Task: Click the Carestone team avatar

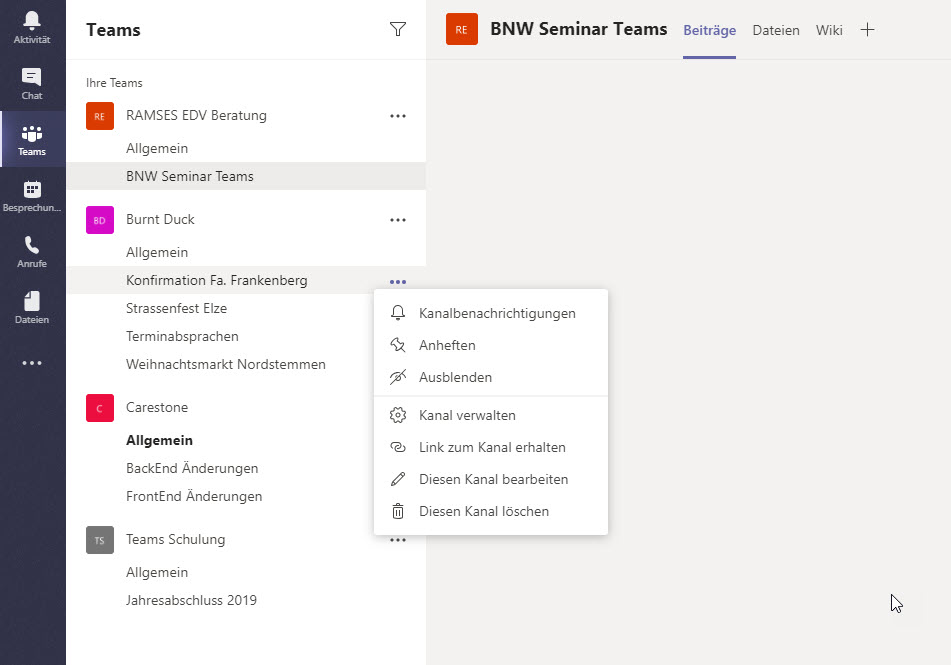Action: click(99, 408)
